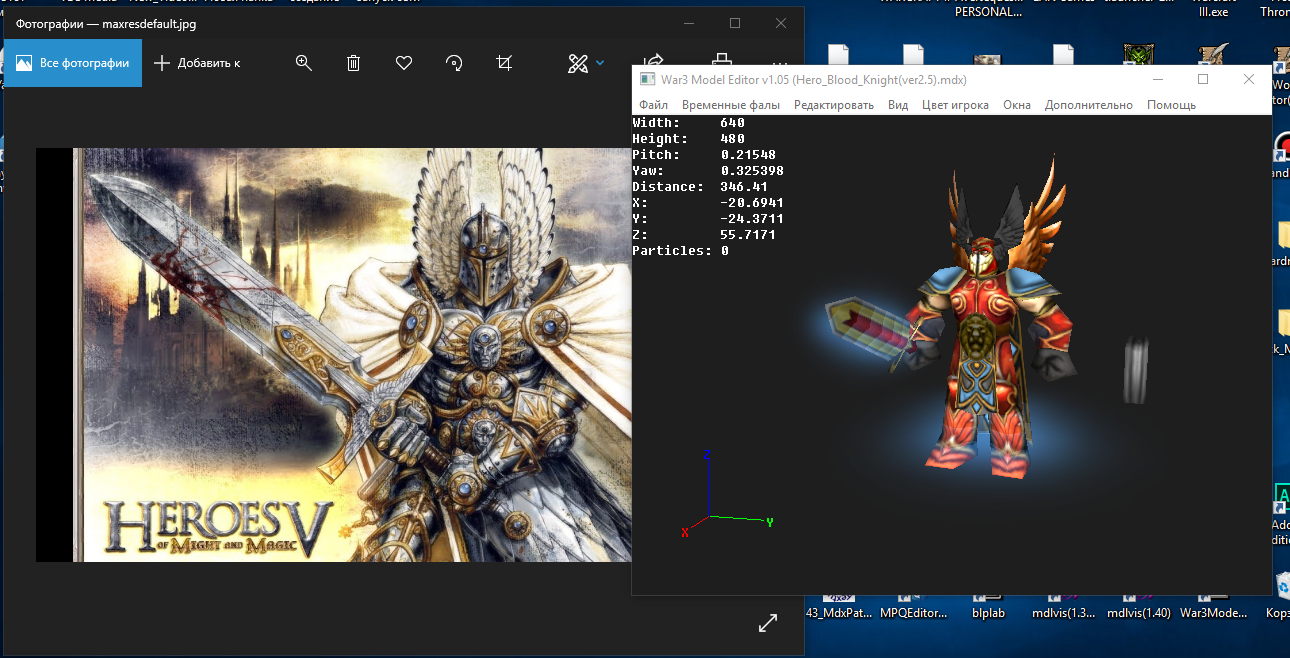
Task: Minimize the War3 Model Editor window
Action: tap(1157, 79)
